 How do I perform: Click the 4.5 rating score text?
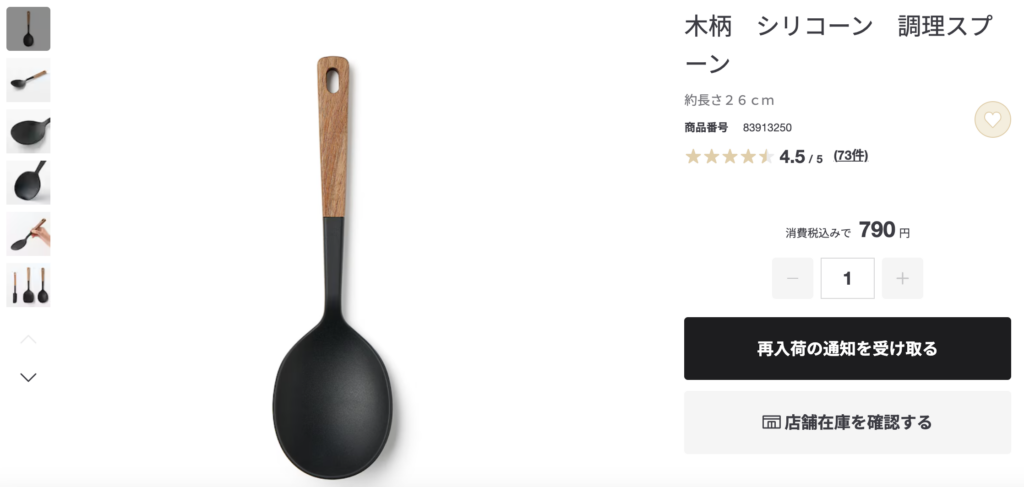point(792,157)
